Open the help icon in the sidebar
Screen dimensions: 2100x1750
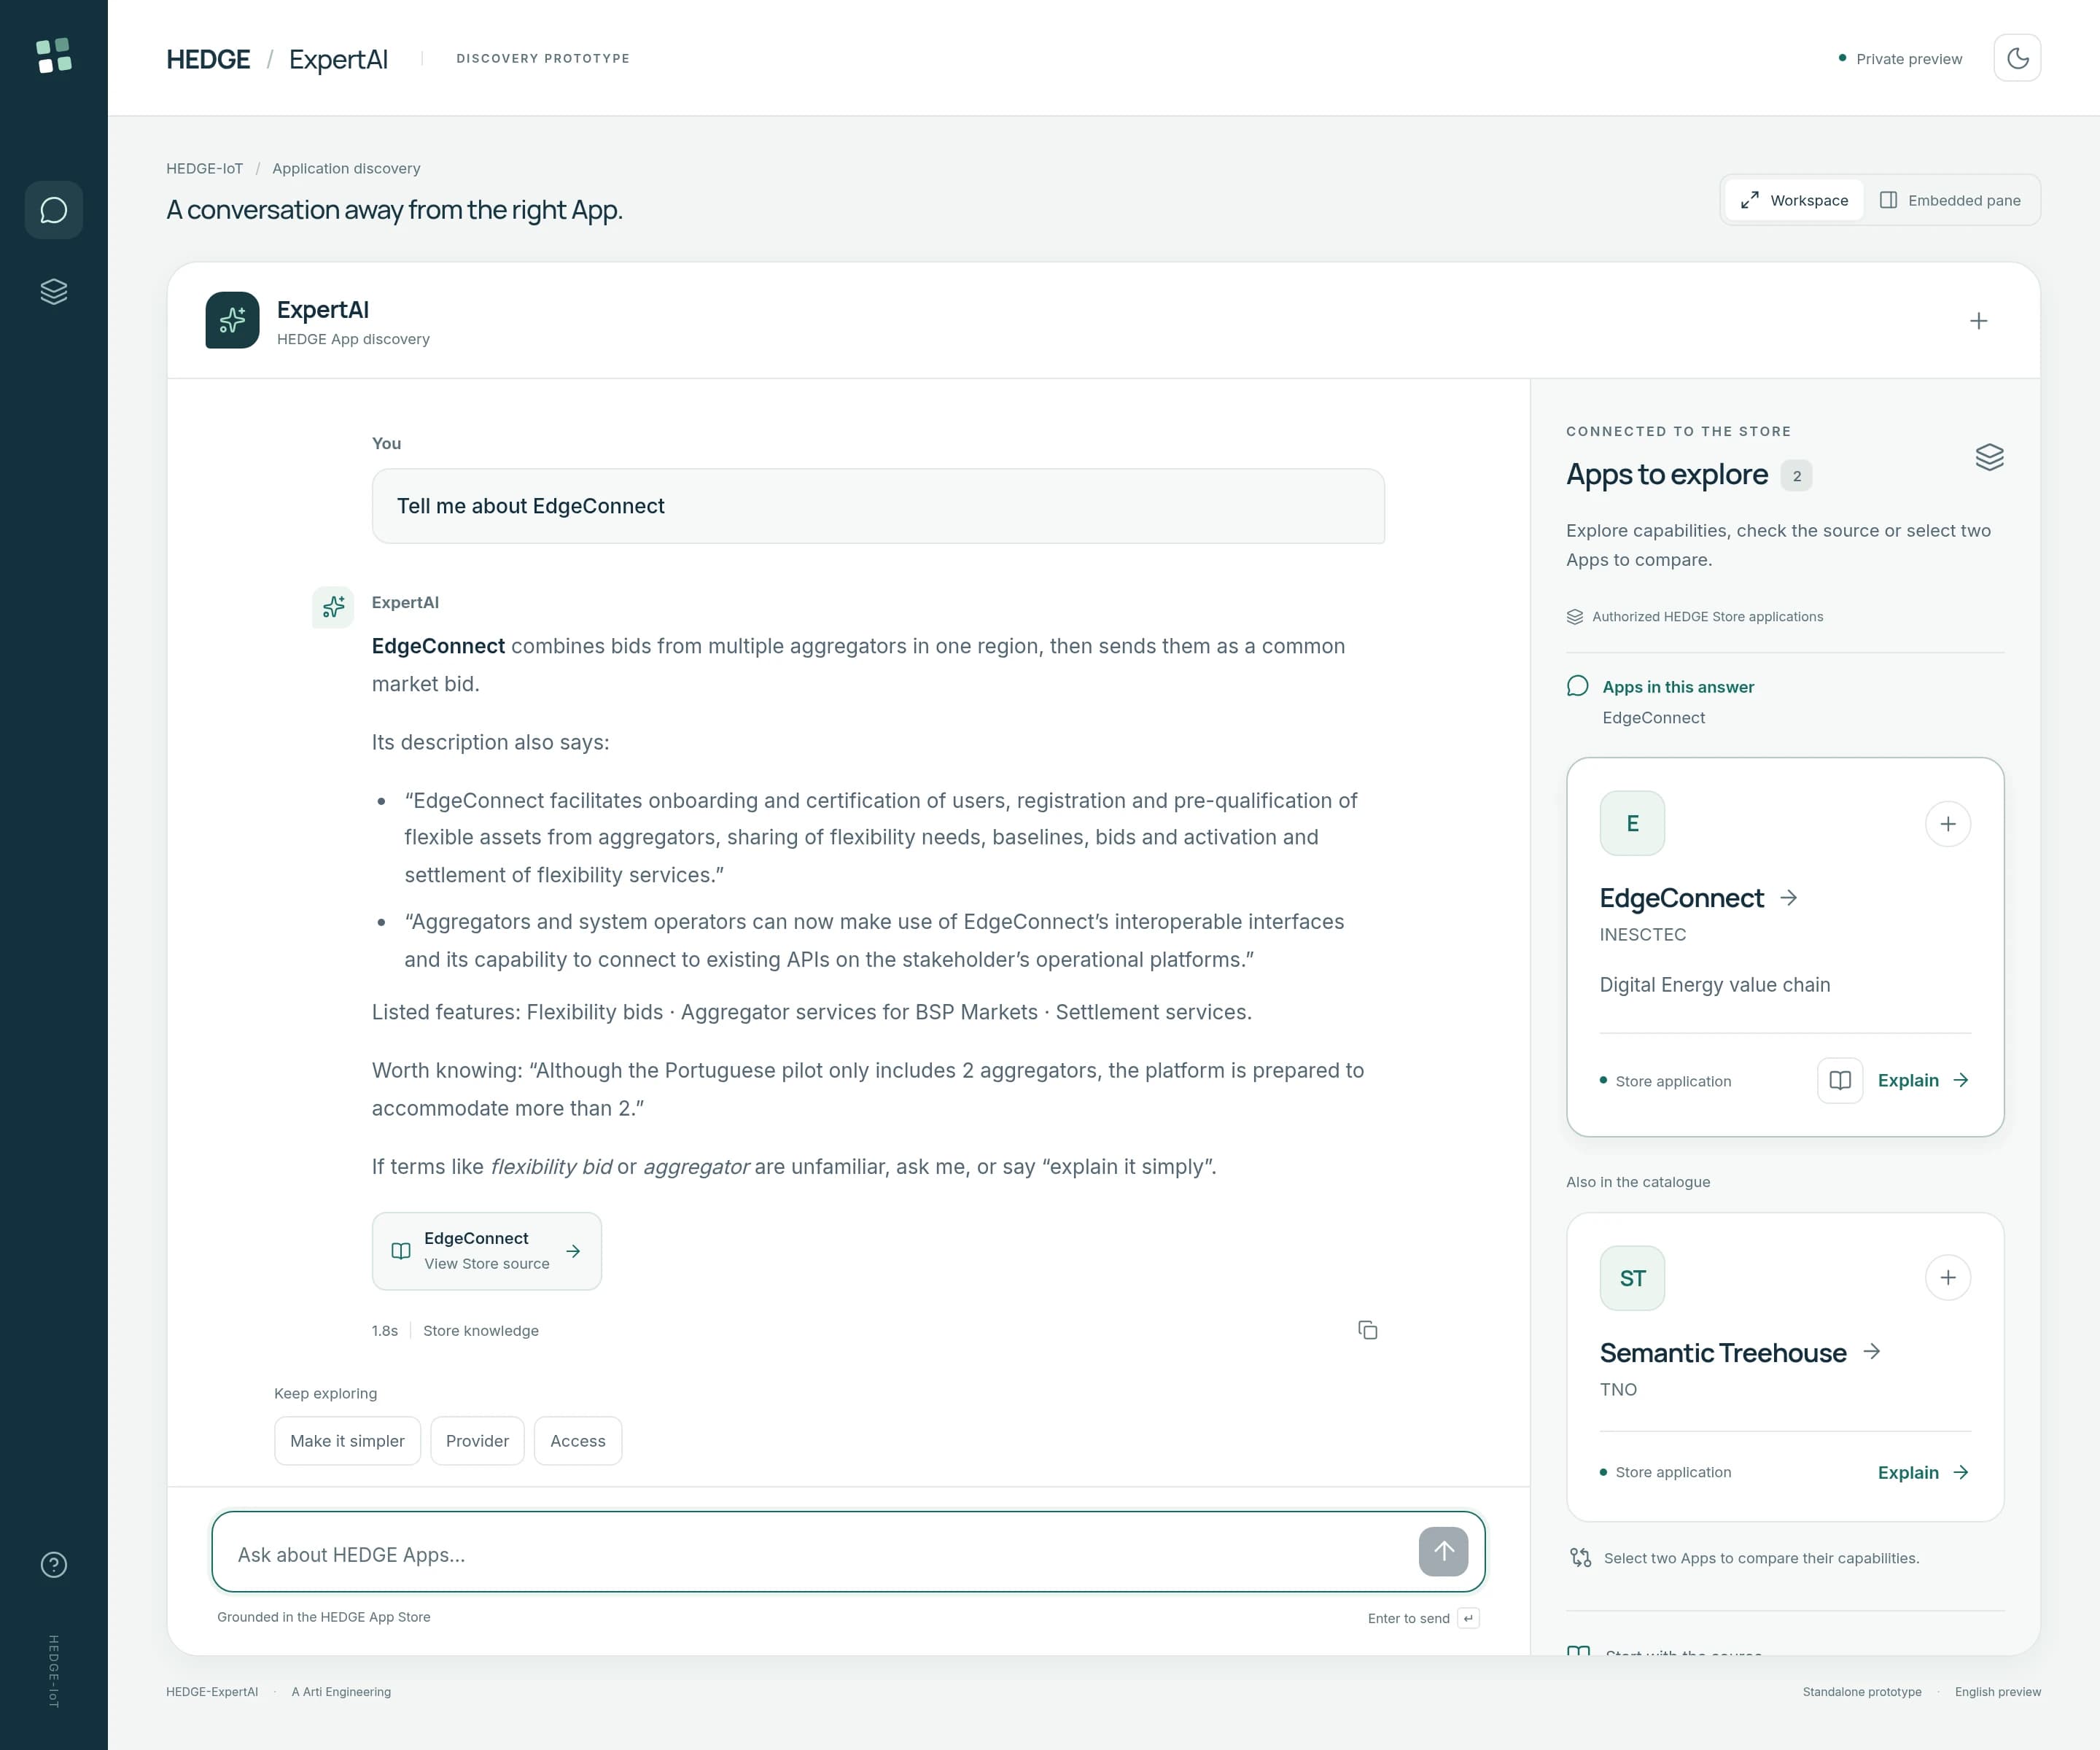tap(54, 1565)
